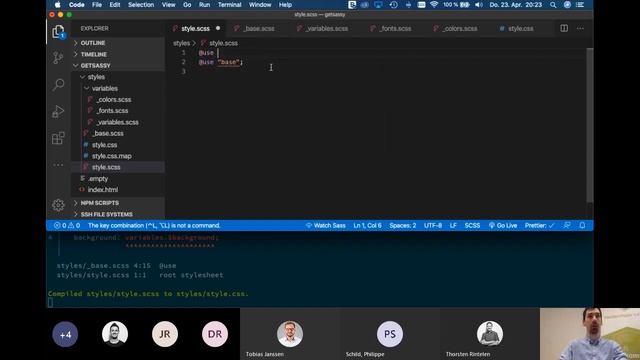This screenshot has height=360, width=640.
Task: Change end of line sequence LF
Action: (x=453, y=225)
